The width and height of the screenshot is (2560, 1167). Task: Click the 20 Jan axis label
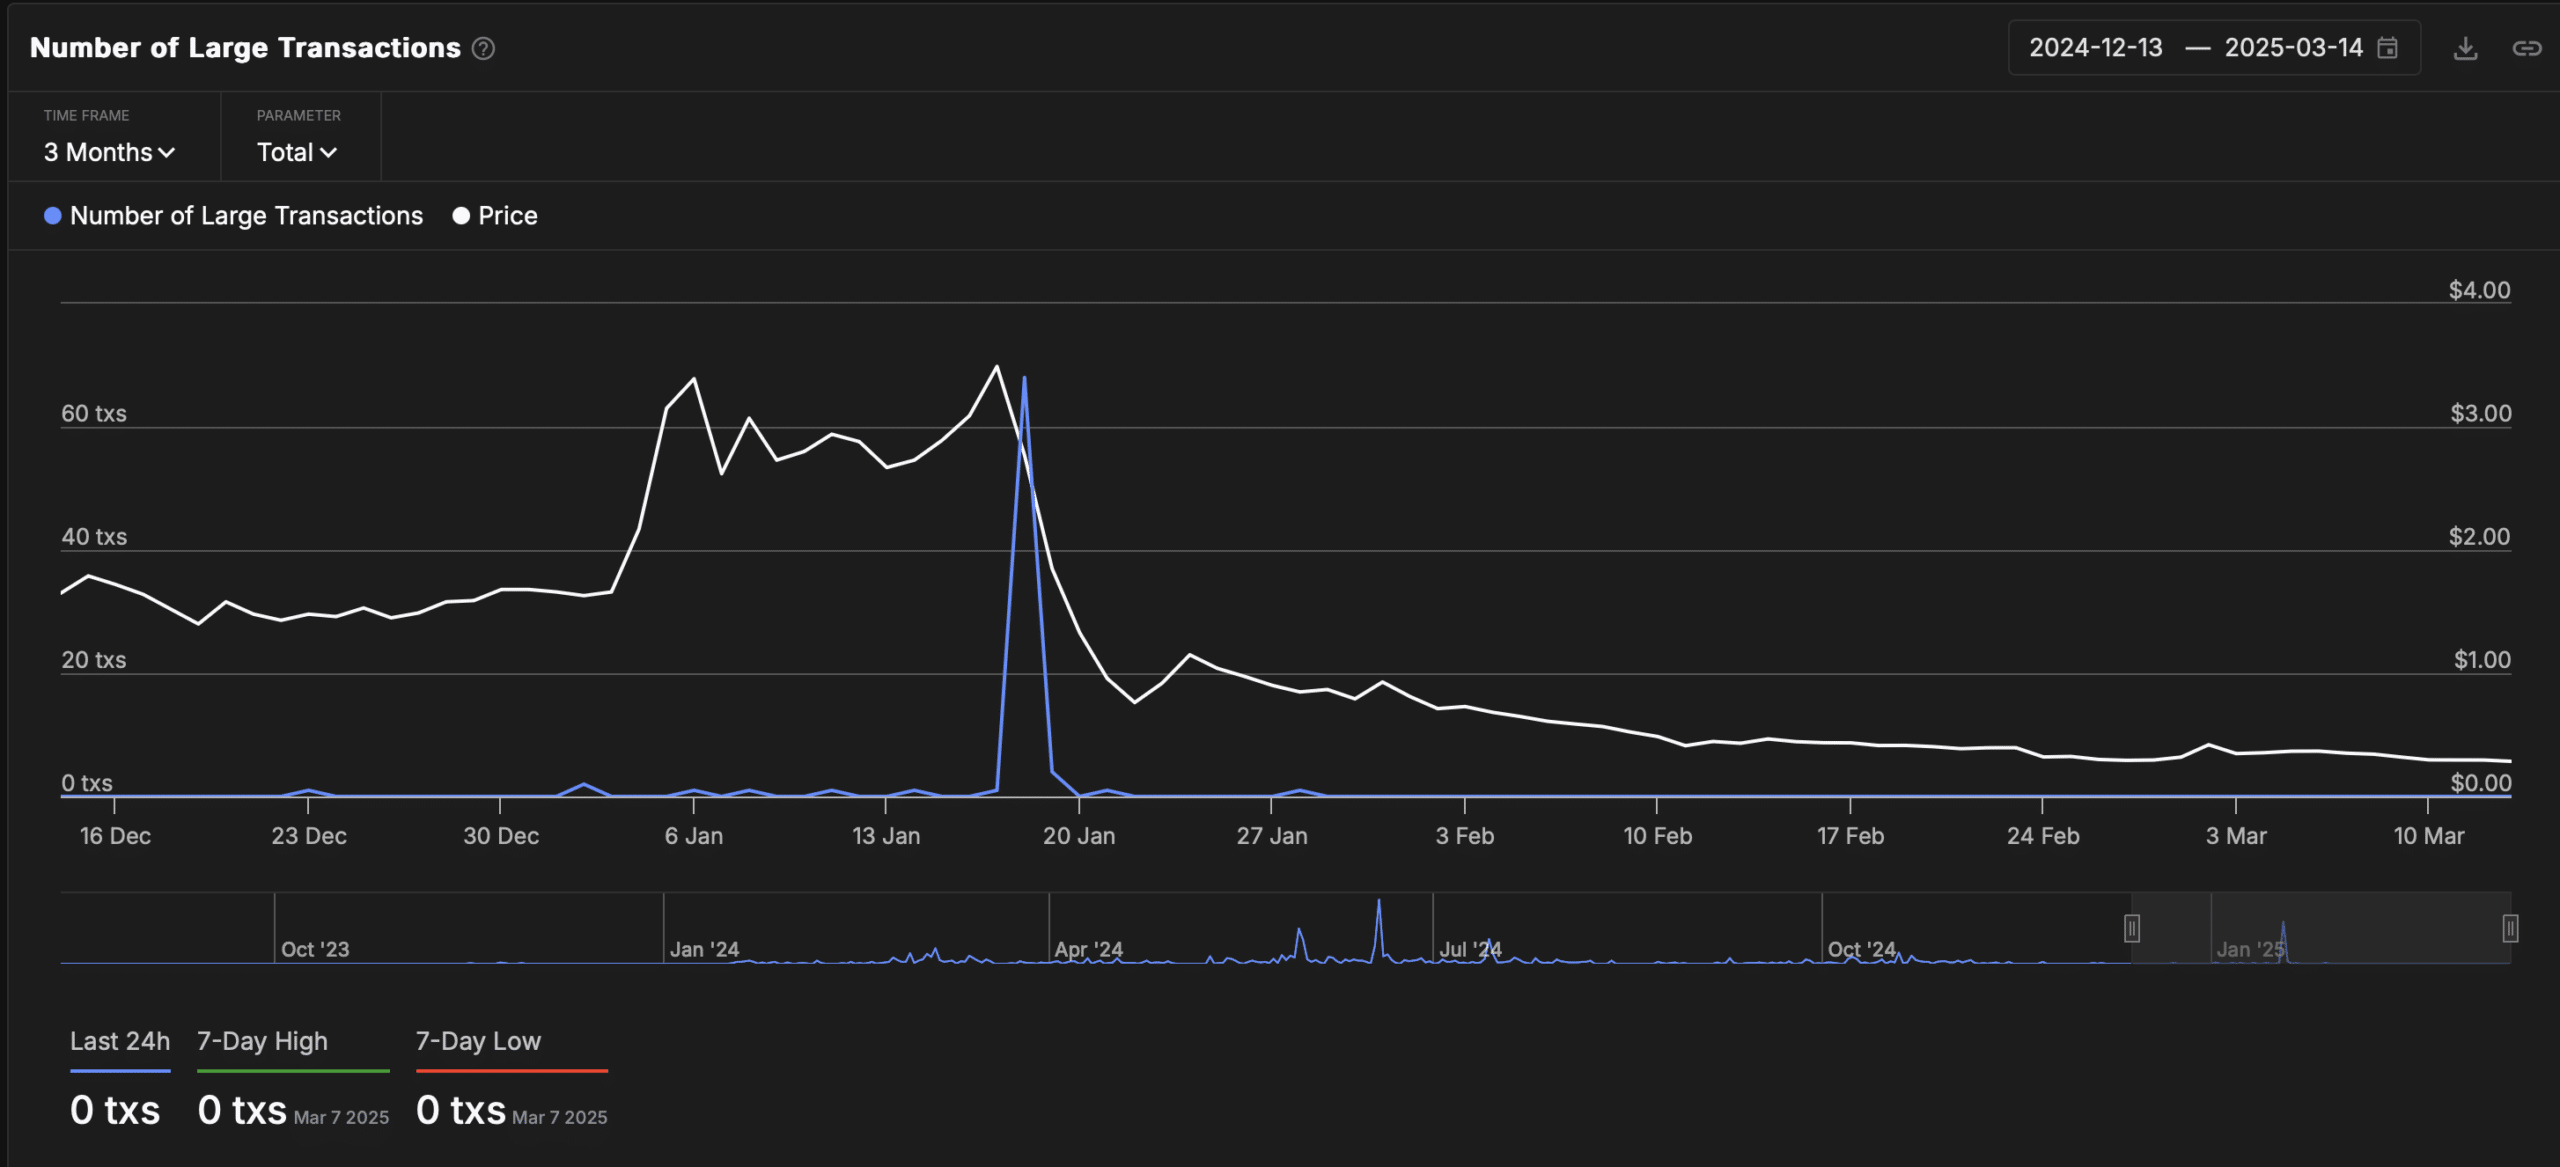(x=1079, y=836)
